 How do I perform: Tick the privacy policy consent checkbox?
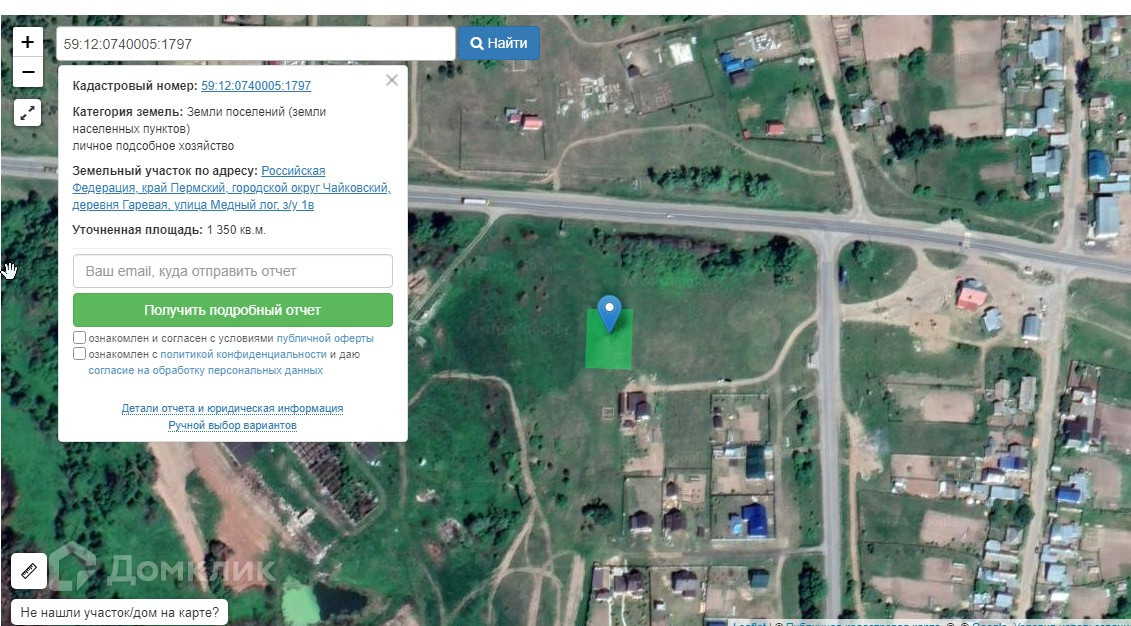coord(79,354)
